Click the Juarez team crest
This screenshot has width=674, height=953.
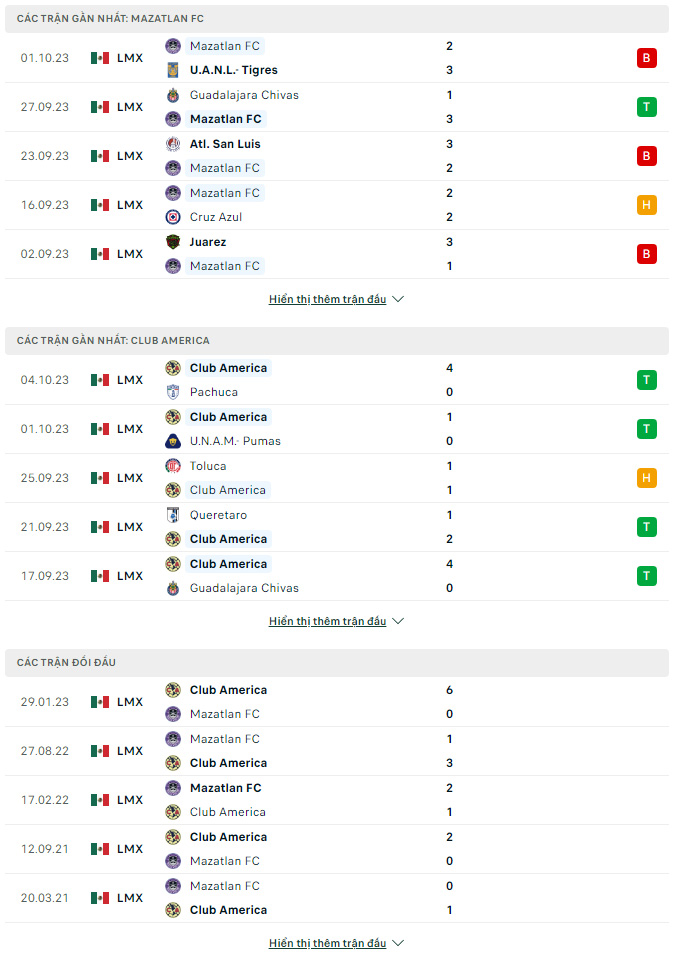click(x=173, y=242)
